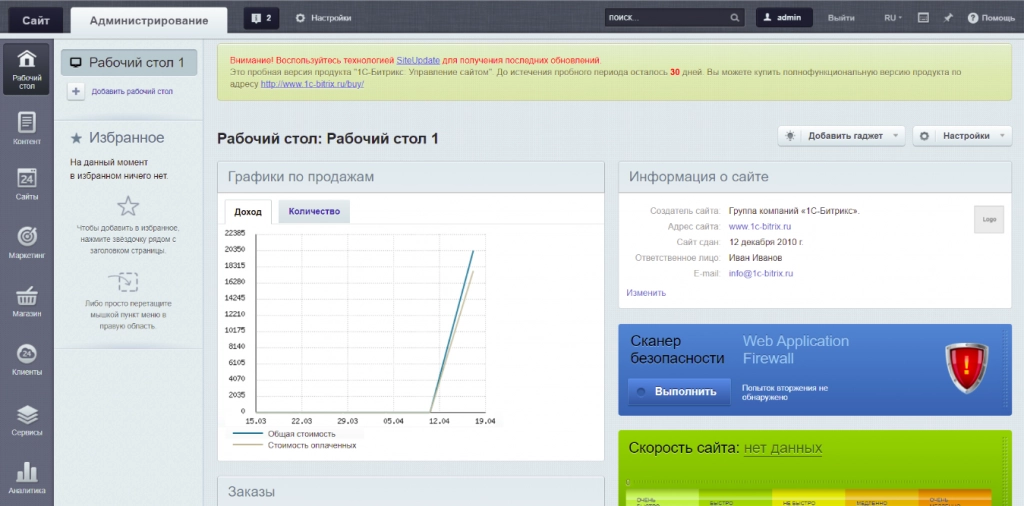Open the Сервисы sidebar section
Viewport: 1024px width, 506px height.
tap(27, 420)
